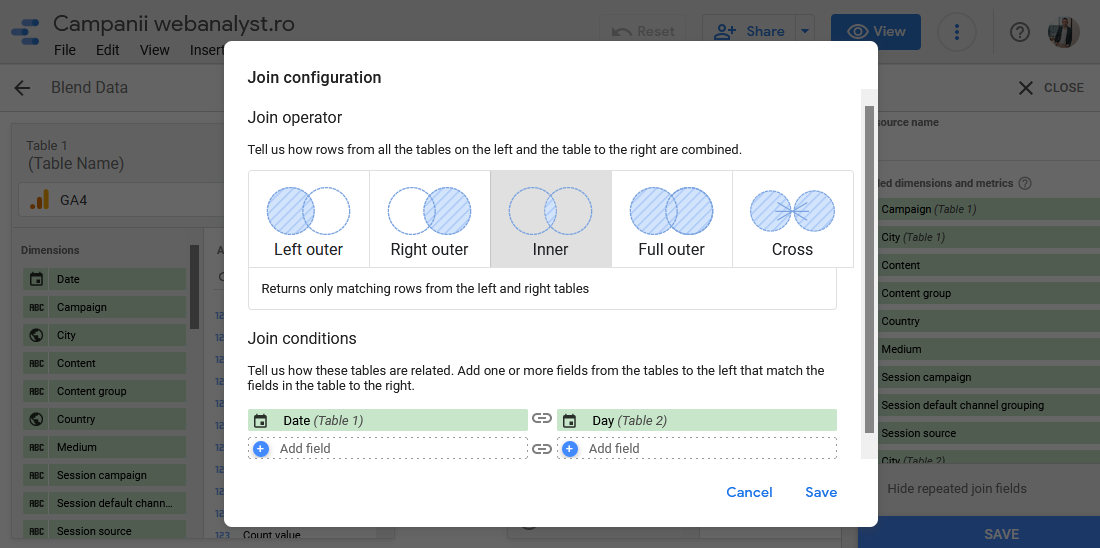Select the Session campaign dimension in Table 1
The height and width of the screenshot is (548, 1100).
pos(105,476)
